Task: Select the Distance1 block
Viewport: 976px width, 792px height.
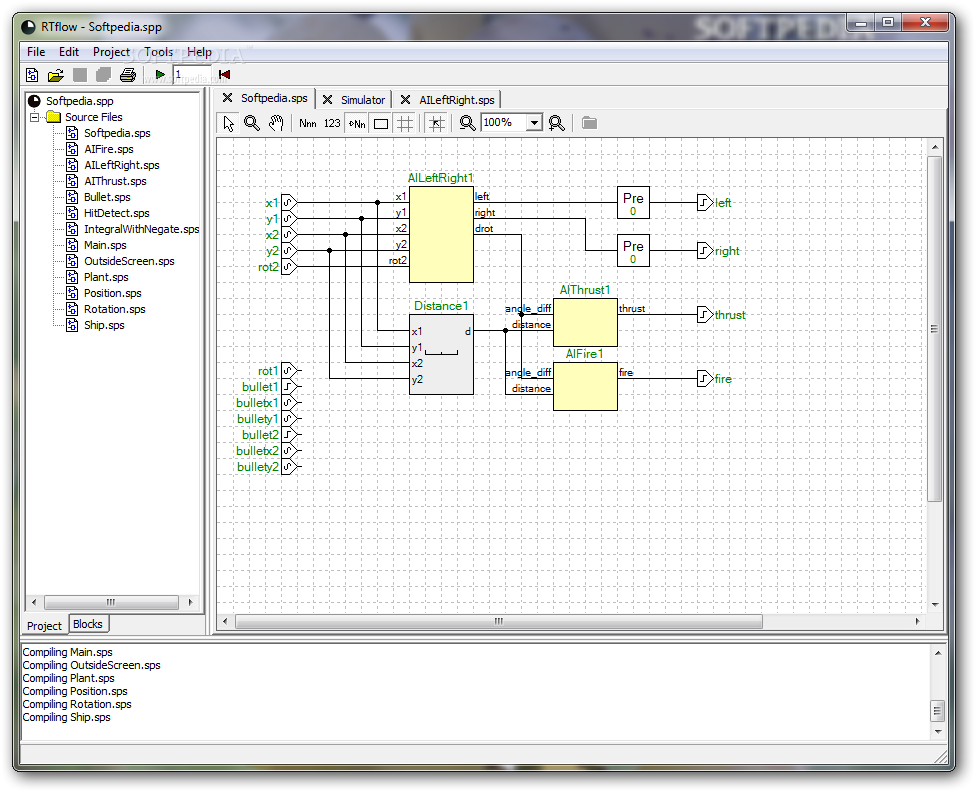Action: [x=441, y=354]
